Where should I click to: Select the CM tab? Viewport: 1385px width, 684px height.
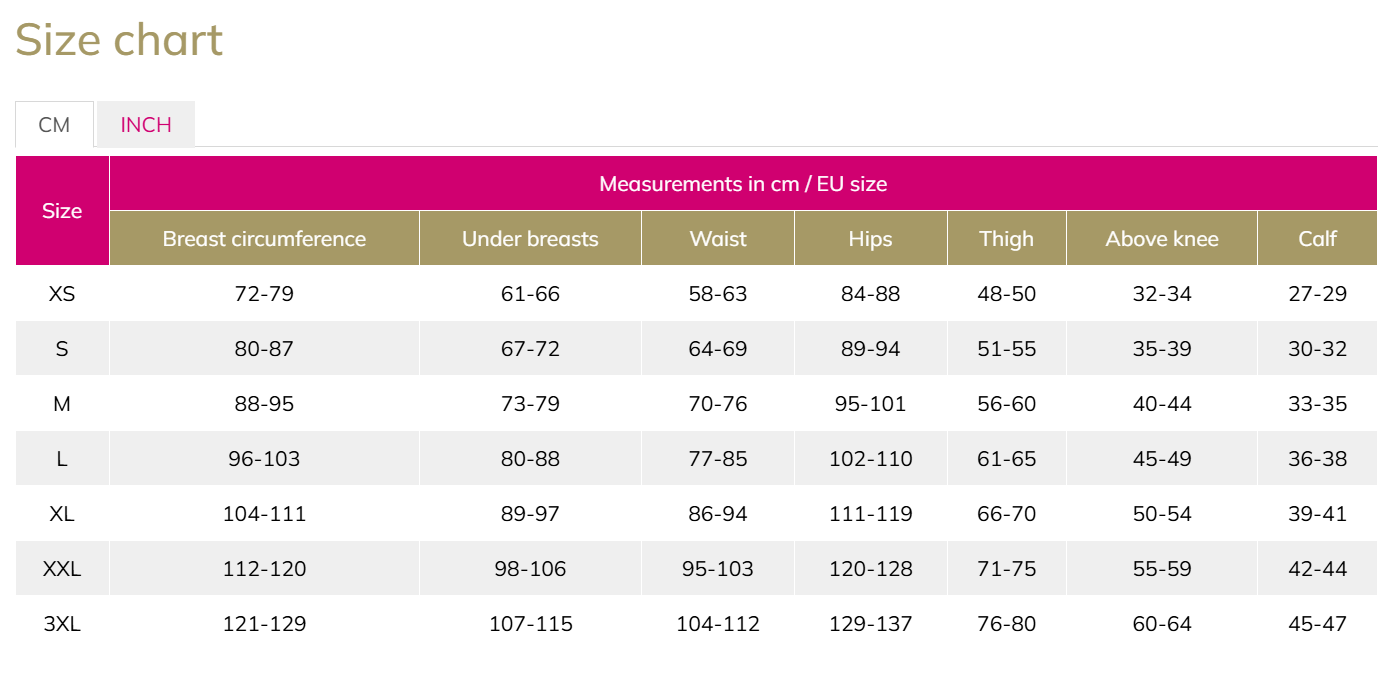55,125
